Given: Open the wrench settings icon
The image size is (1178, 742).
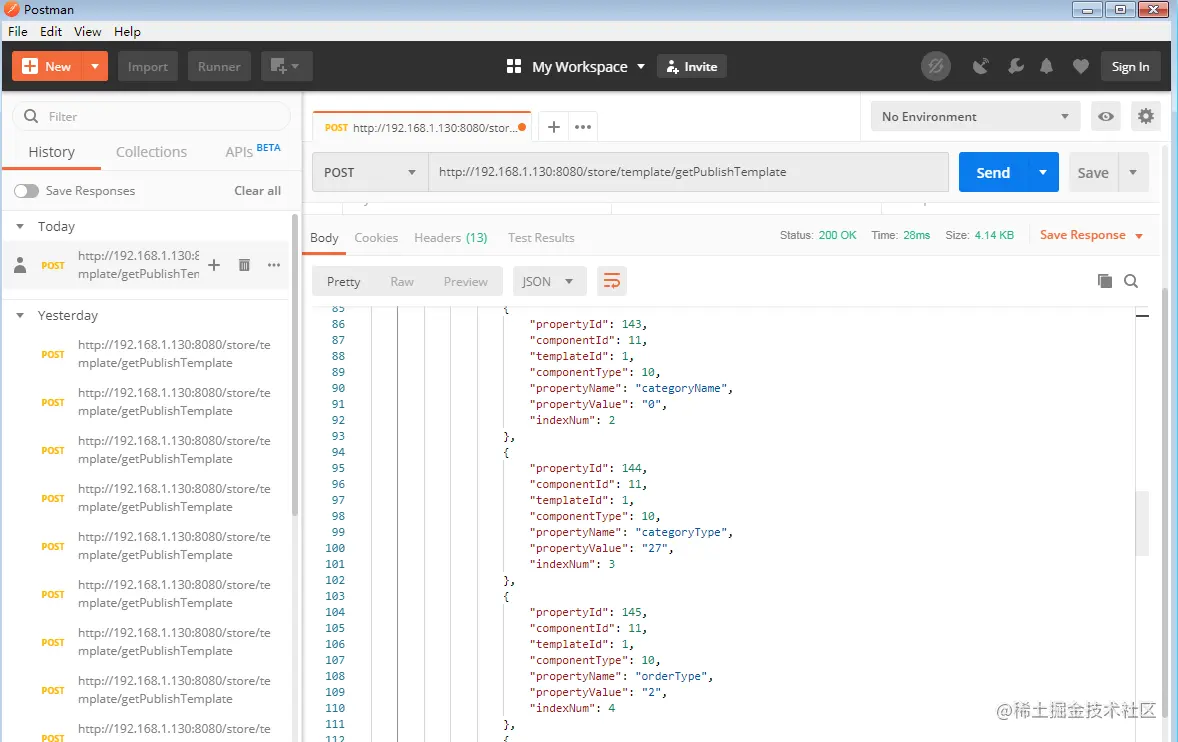Looking at the screenshot, I should [1016, 67].
